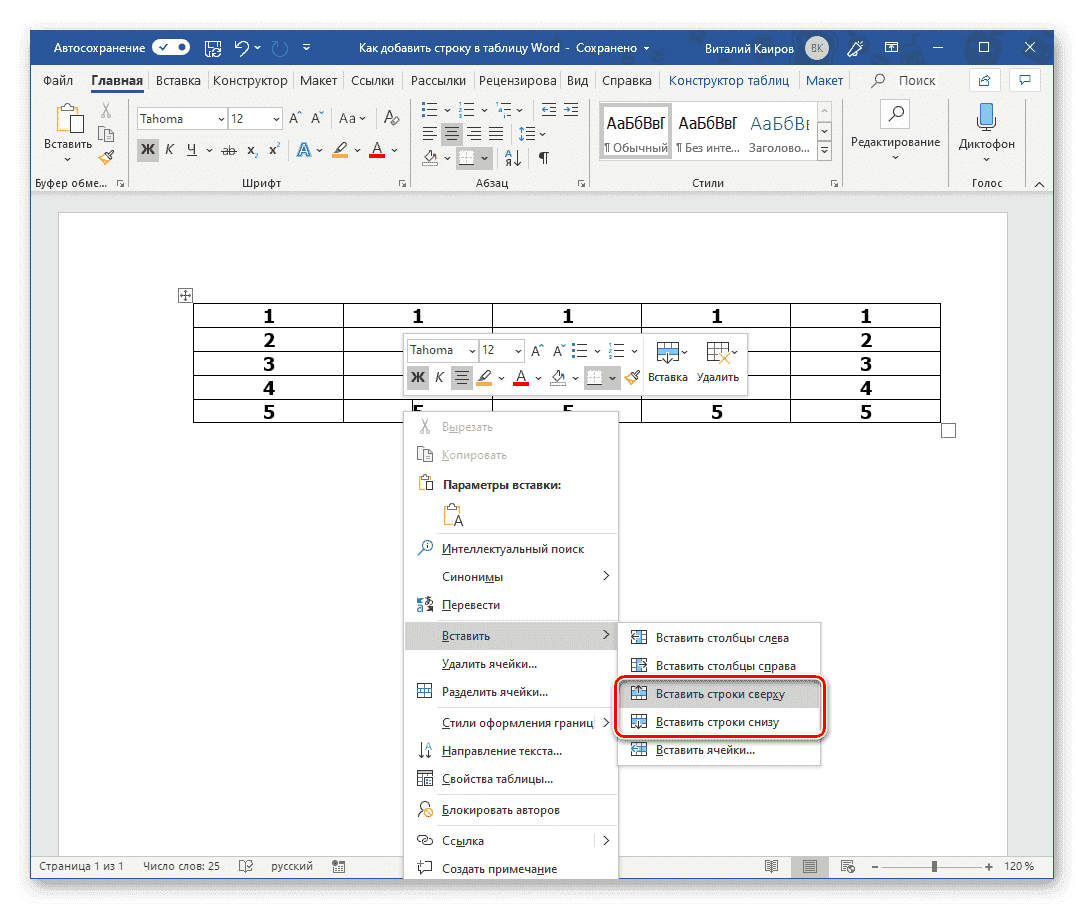Toggle Автосохранение off
Viewport: 1084px width, 909px height.
pos(170,47)
